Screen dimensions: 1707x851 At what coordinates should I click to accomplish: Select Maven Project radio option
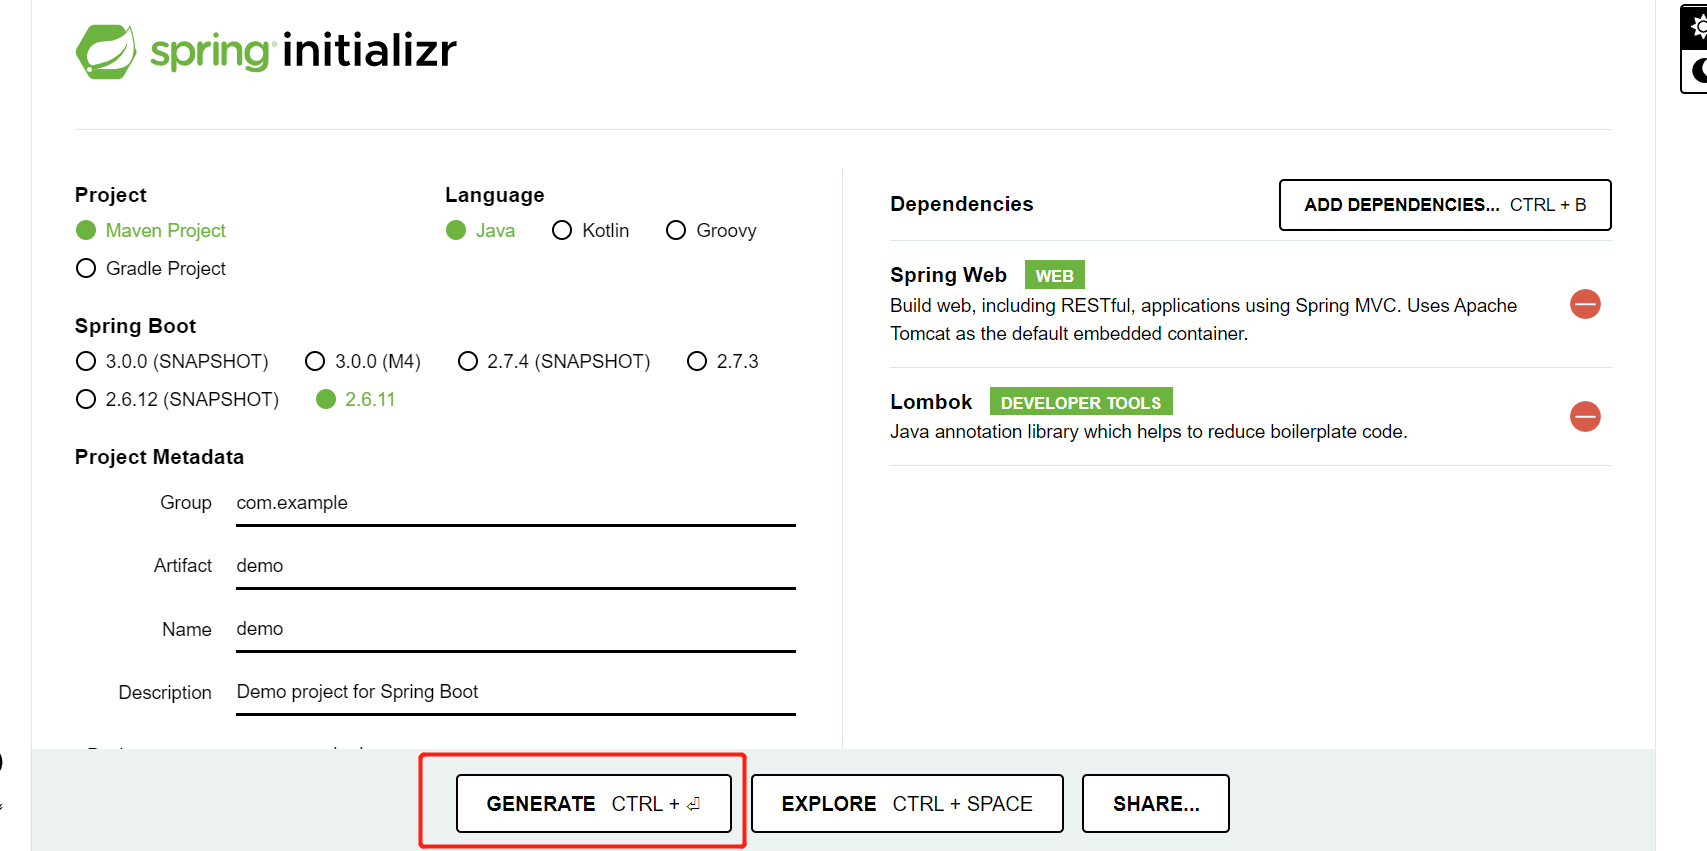click(x=150, y=230)
